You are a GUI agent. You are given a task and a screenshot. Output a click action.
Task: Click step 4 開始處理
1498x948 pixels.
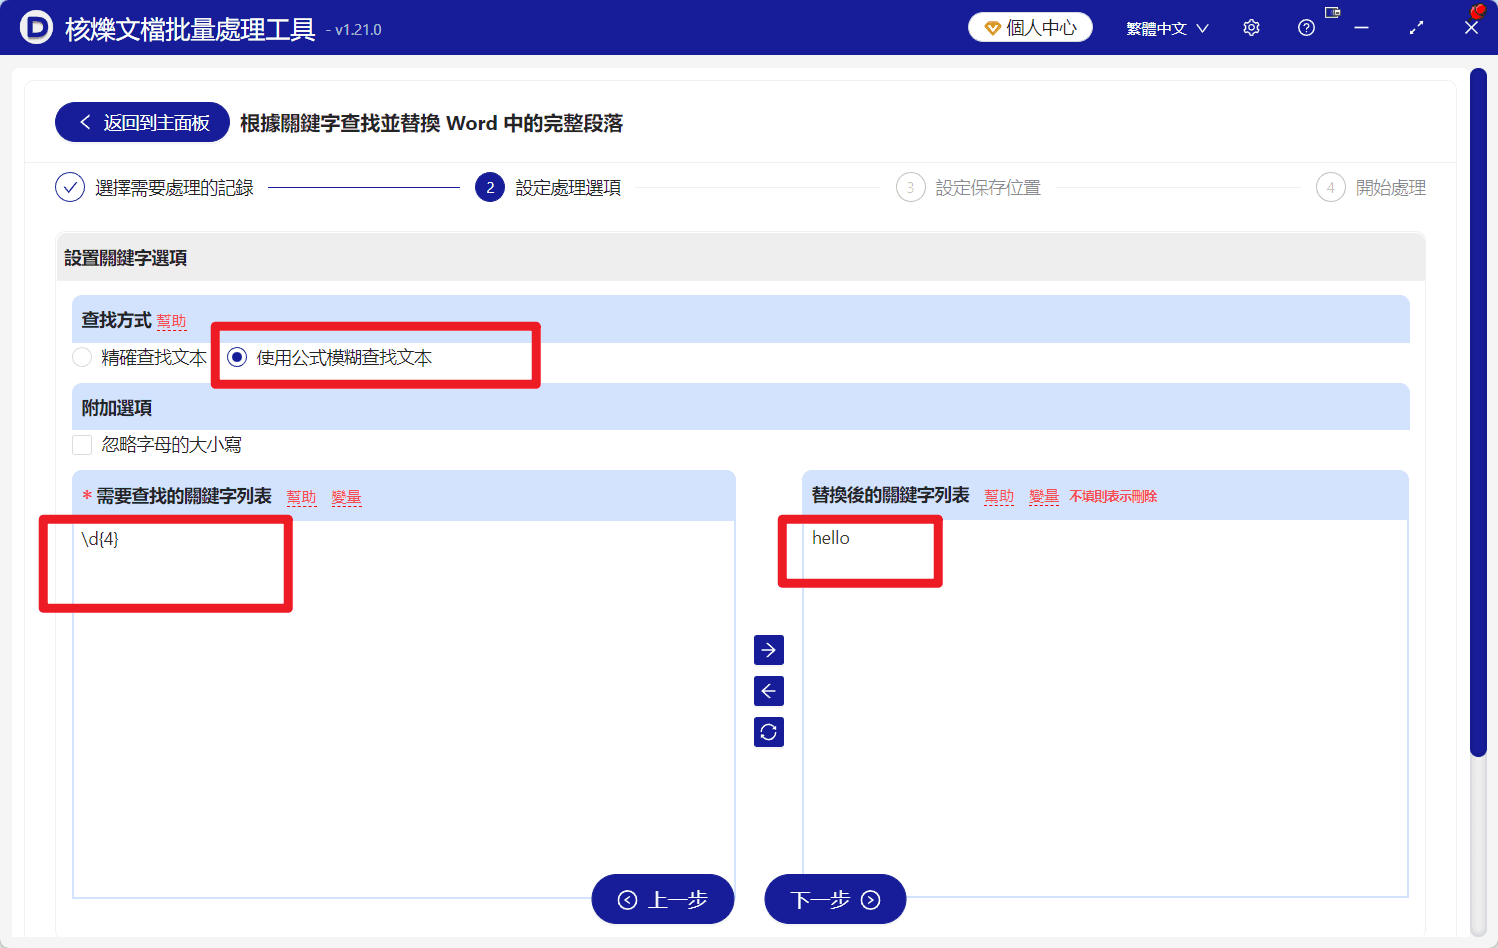[x=1371, y=187]
